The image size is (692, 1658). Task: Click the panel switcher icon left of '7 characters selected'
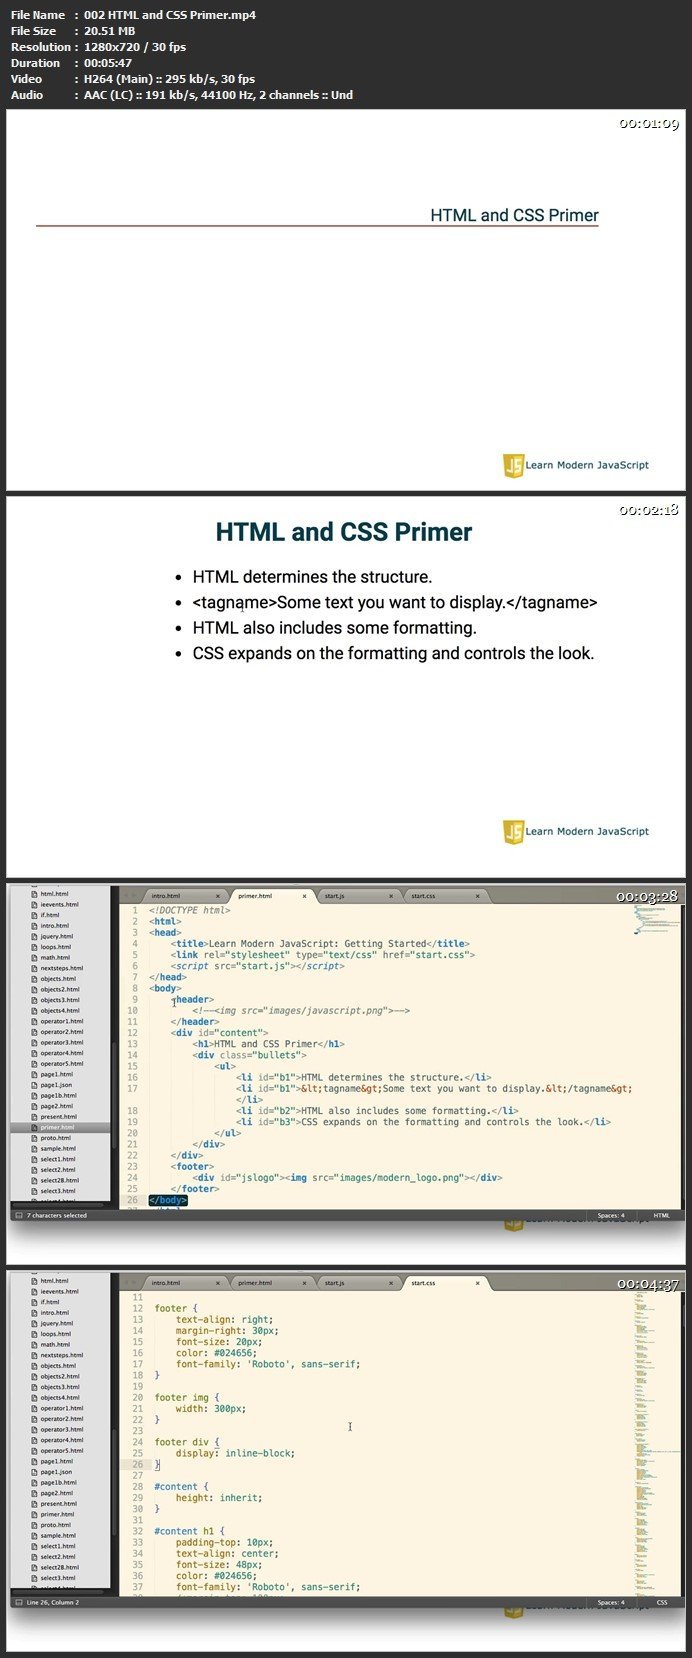tap(18, 1216)
